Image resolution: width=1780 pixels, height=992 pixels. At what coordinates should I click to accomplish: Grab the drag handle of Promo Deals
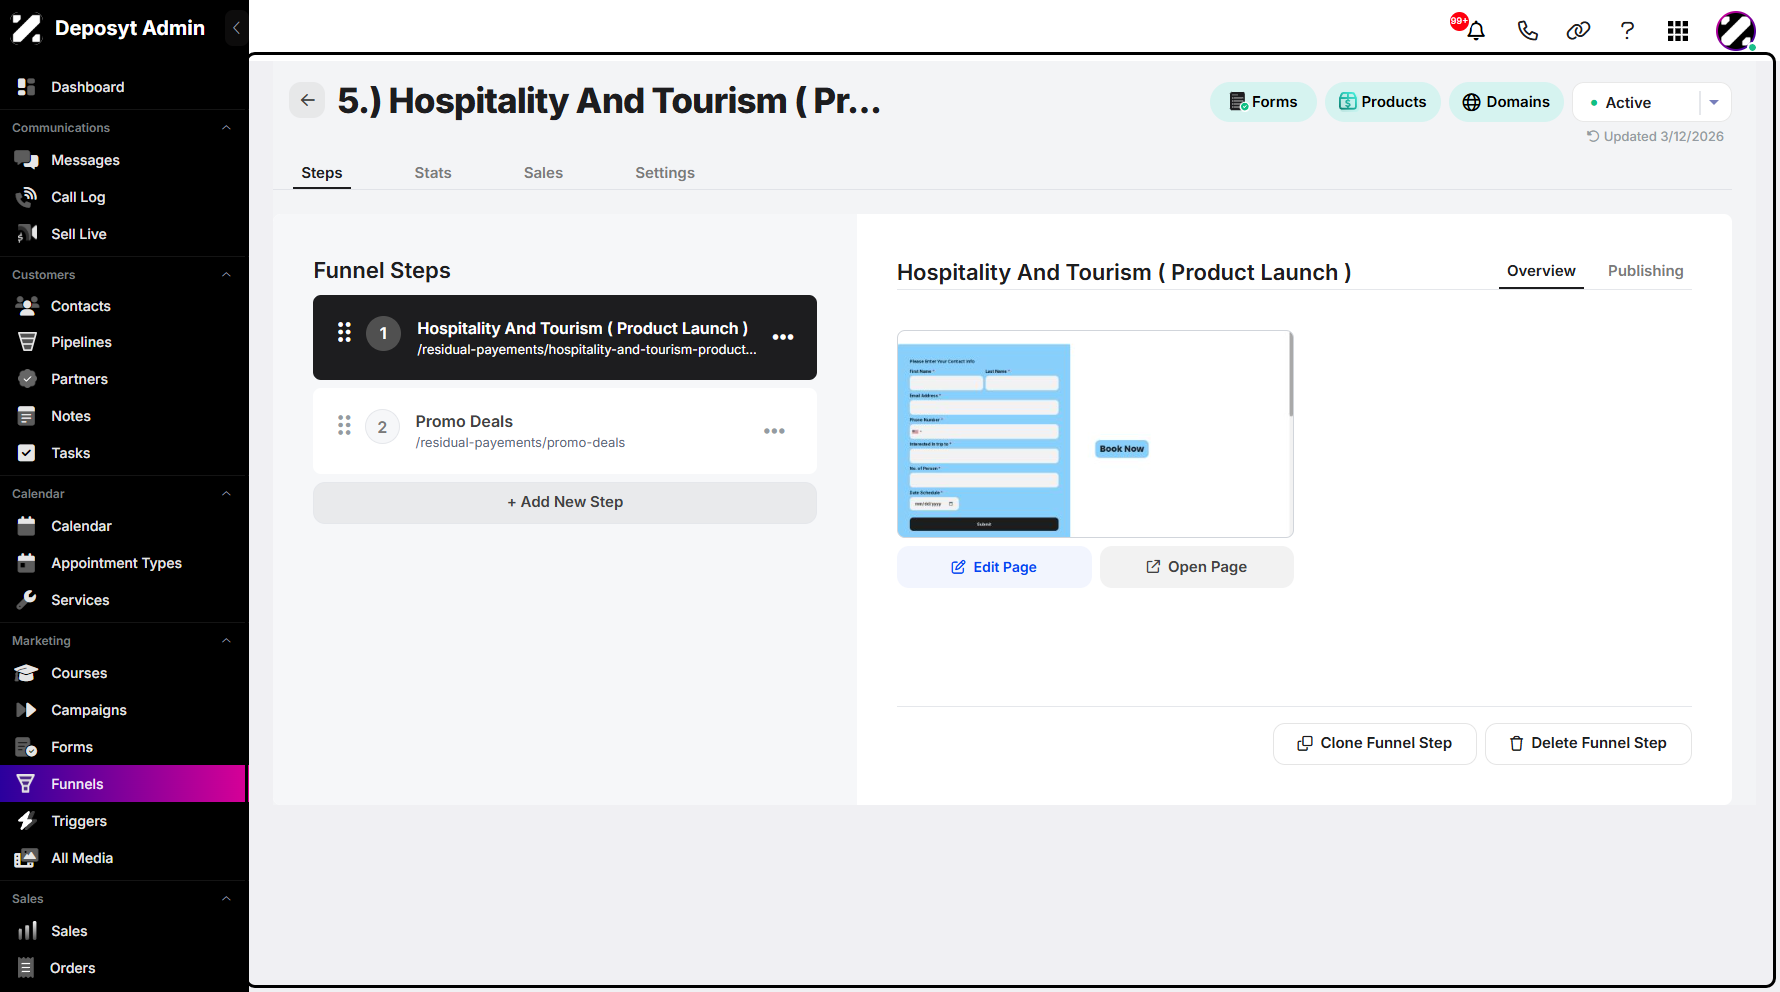[344, 425]
